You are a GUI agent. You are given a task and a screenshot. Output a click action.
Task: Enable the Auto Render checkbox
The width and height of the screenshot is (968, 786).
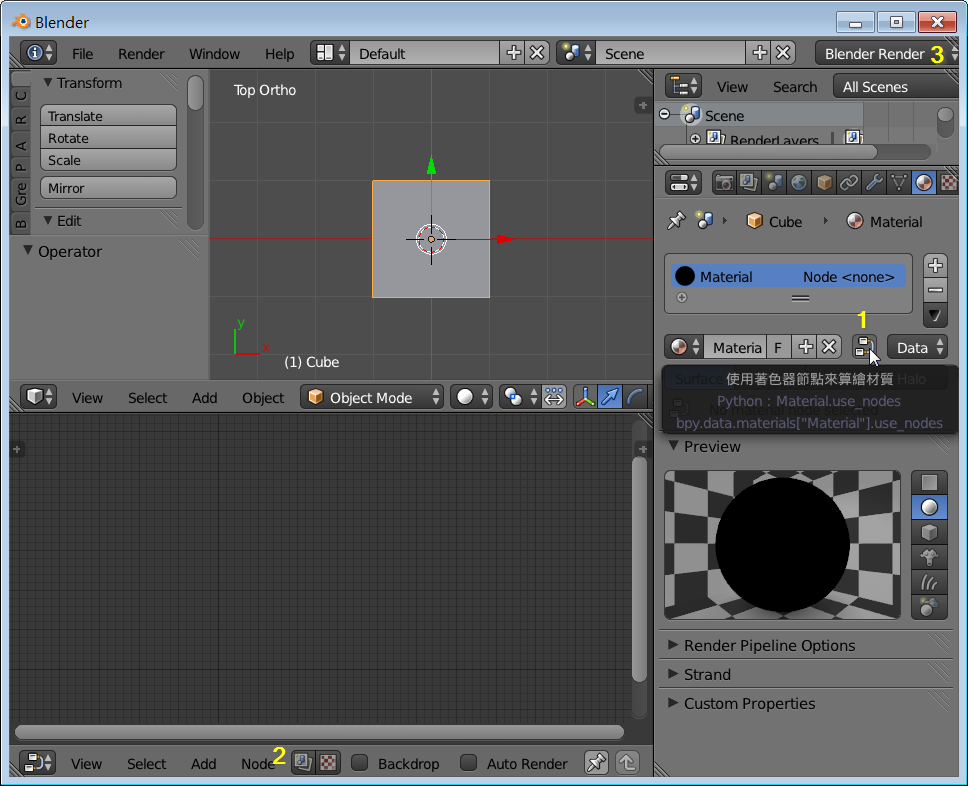(468, 763)
